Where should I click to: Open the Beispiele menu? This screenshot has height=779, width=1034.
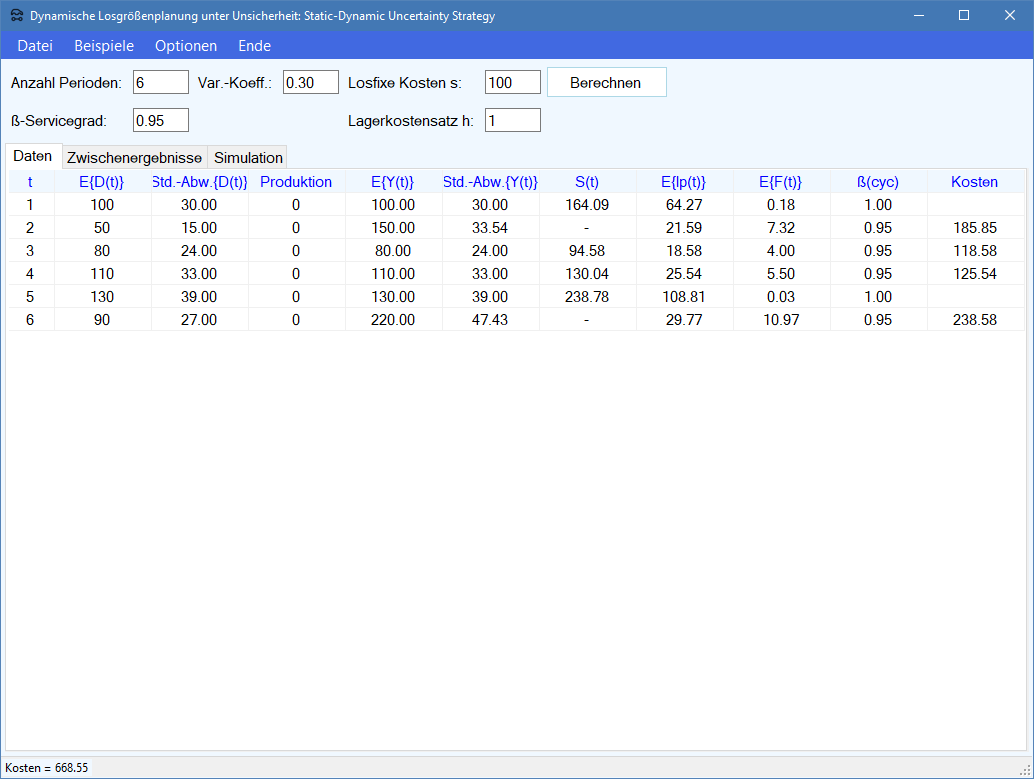[104, 46]
